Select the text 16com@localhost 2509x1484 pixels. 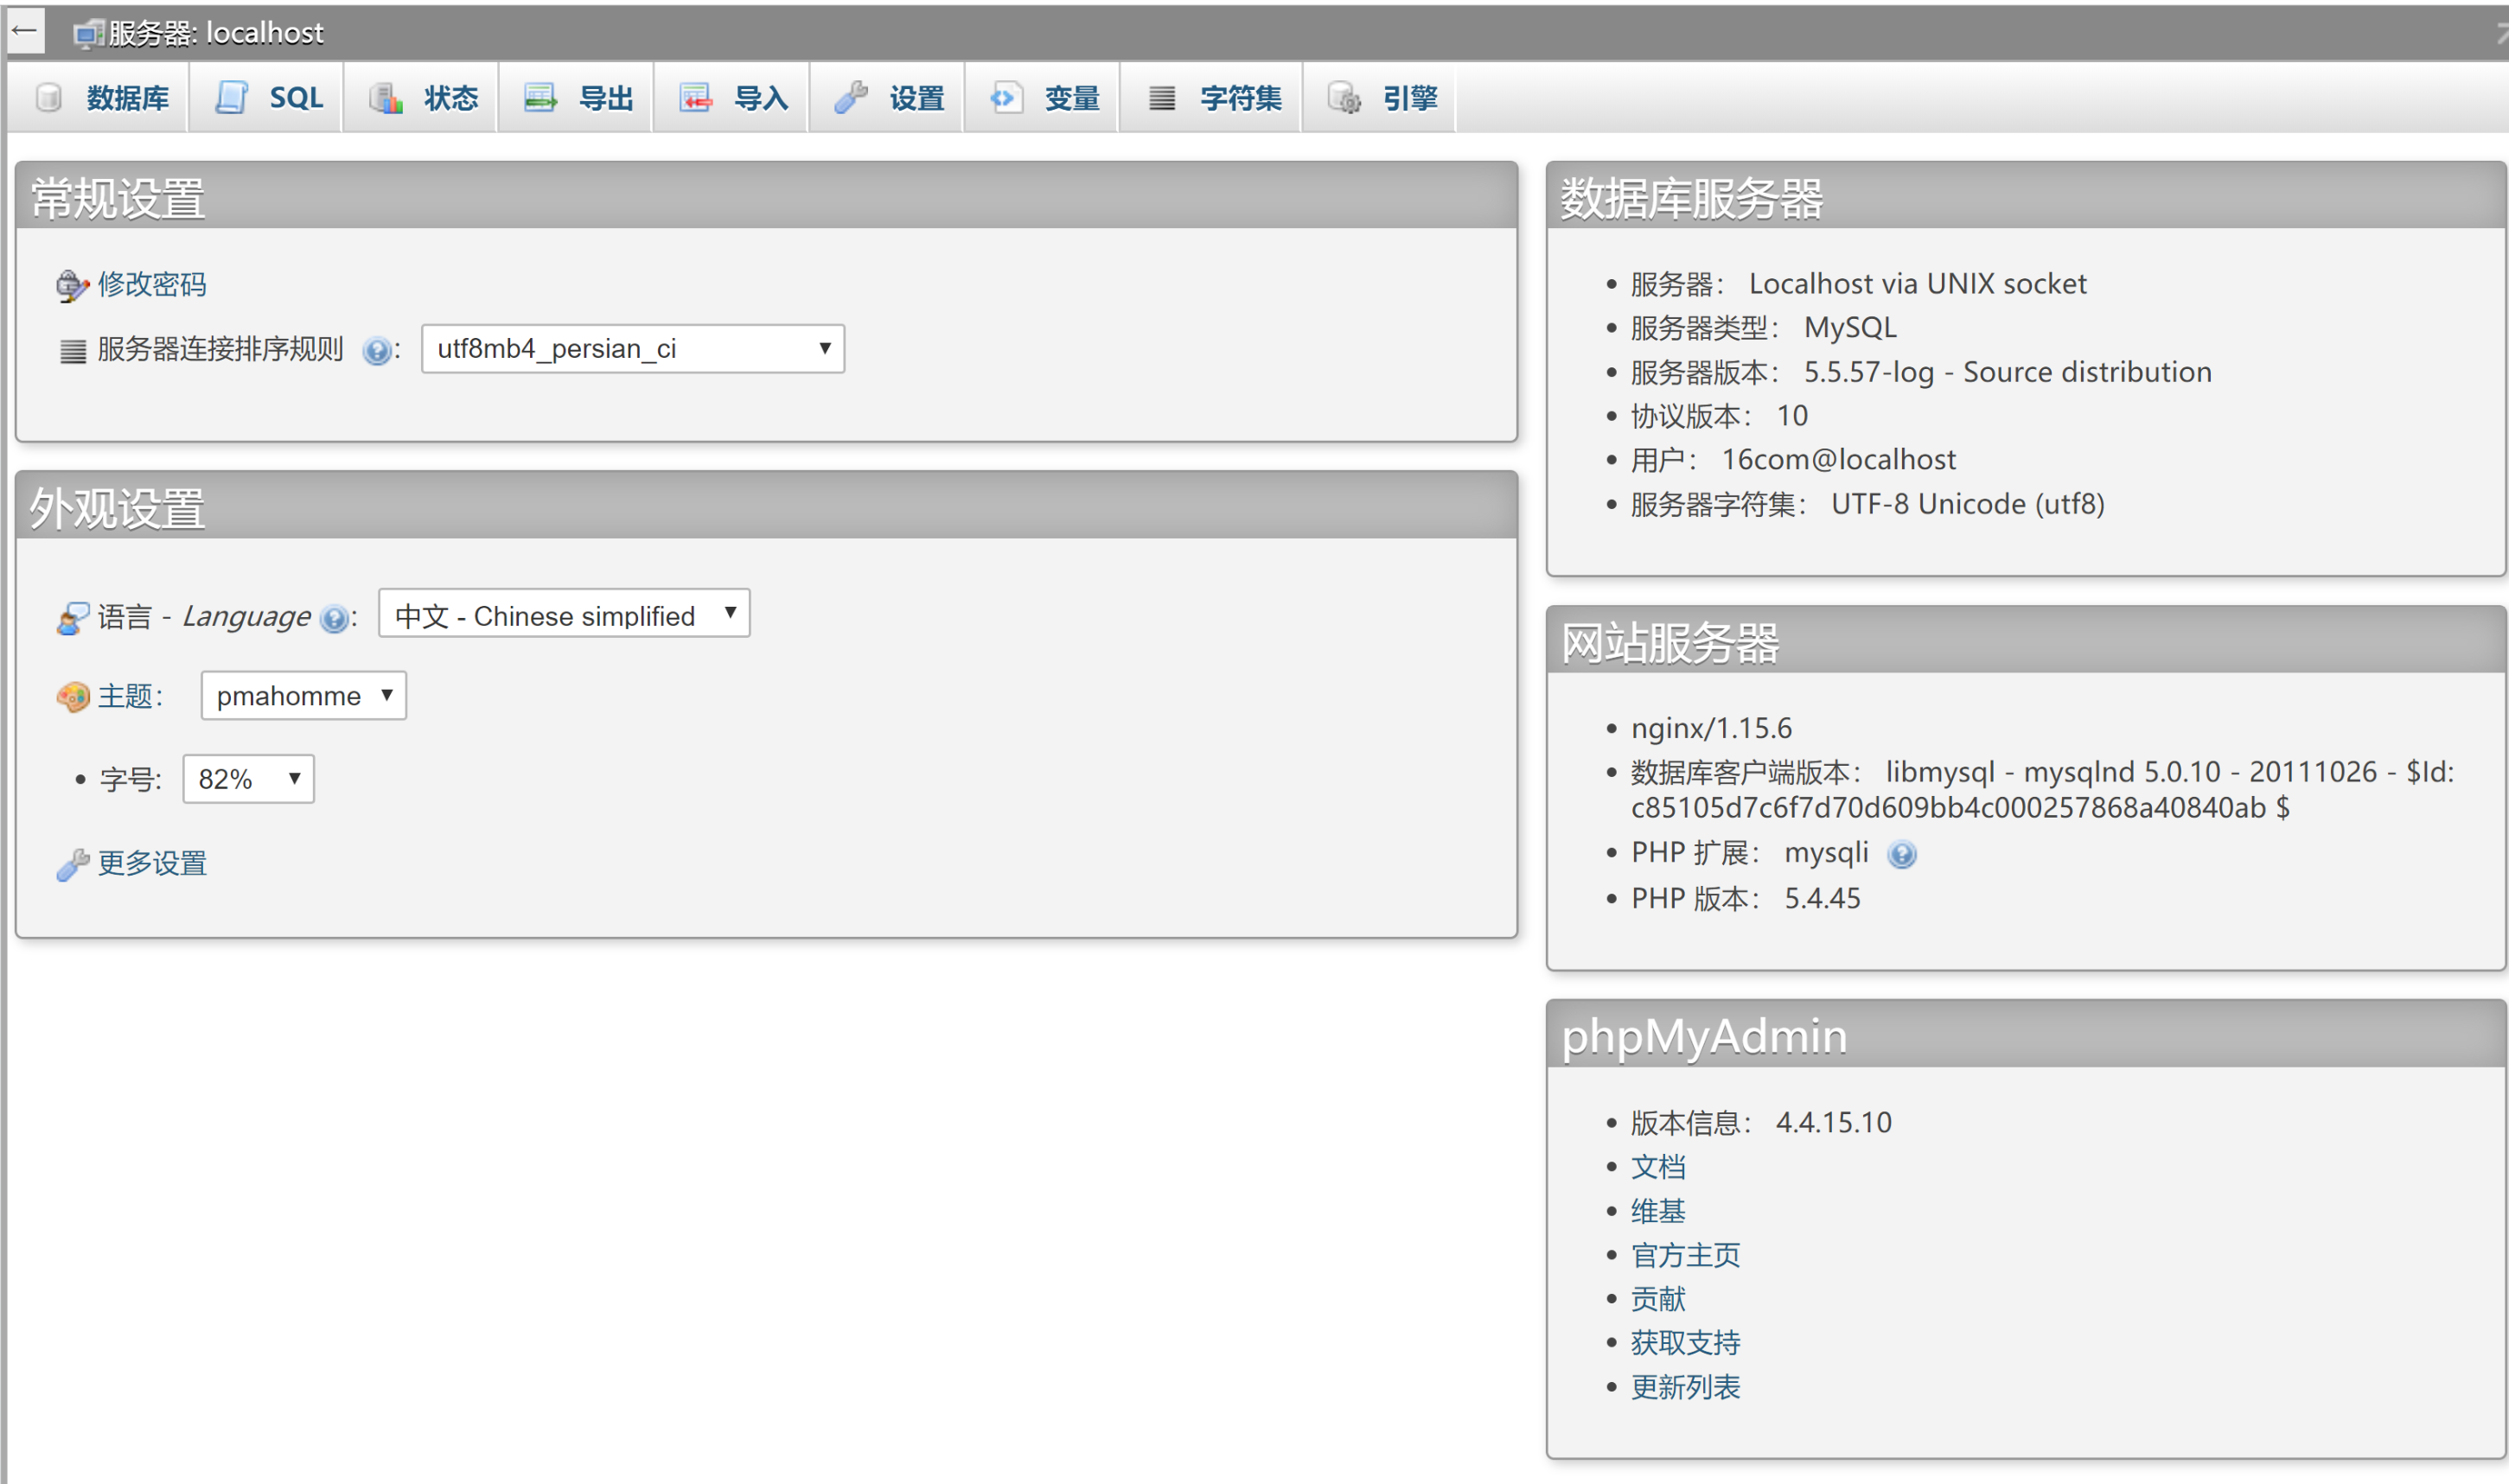click(x=1838, y=460)
